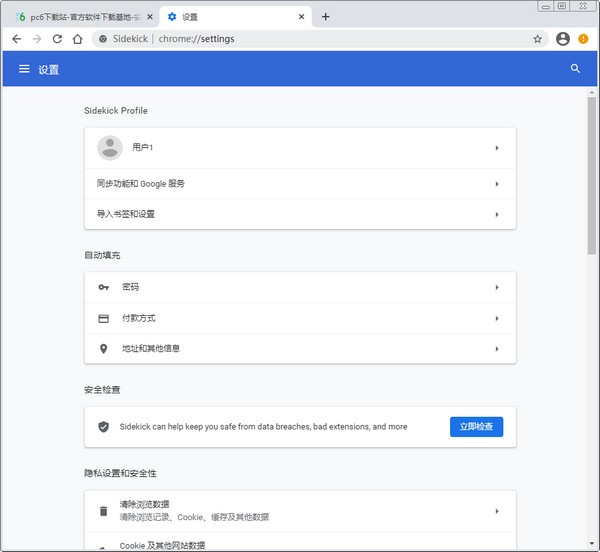The height and width of the screenshot is (552, 600).
Task: Open the hamburger menu in Settings header
Action: pos(24,69)
